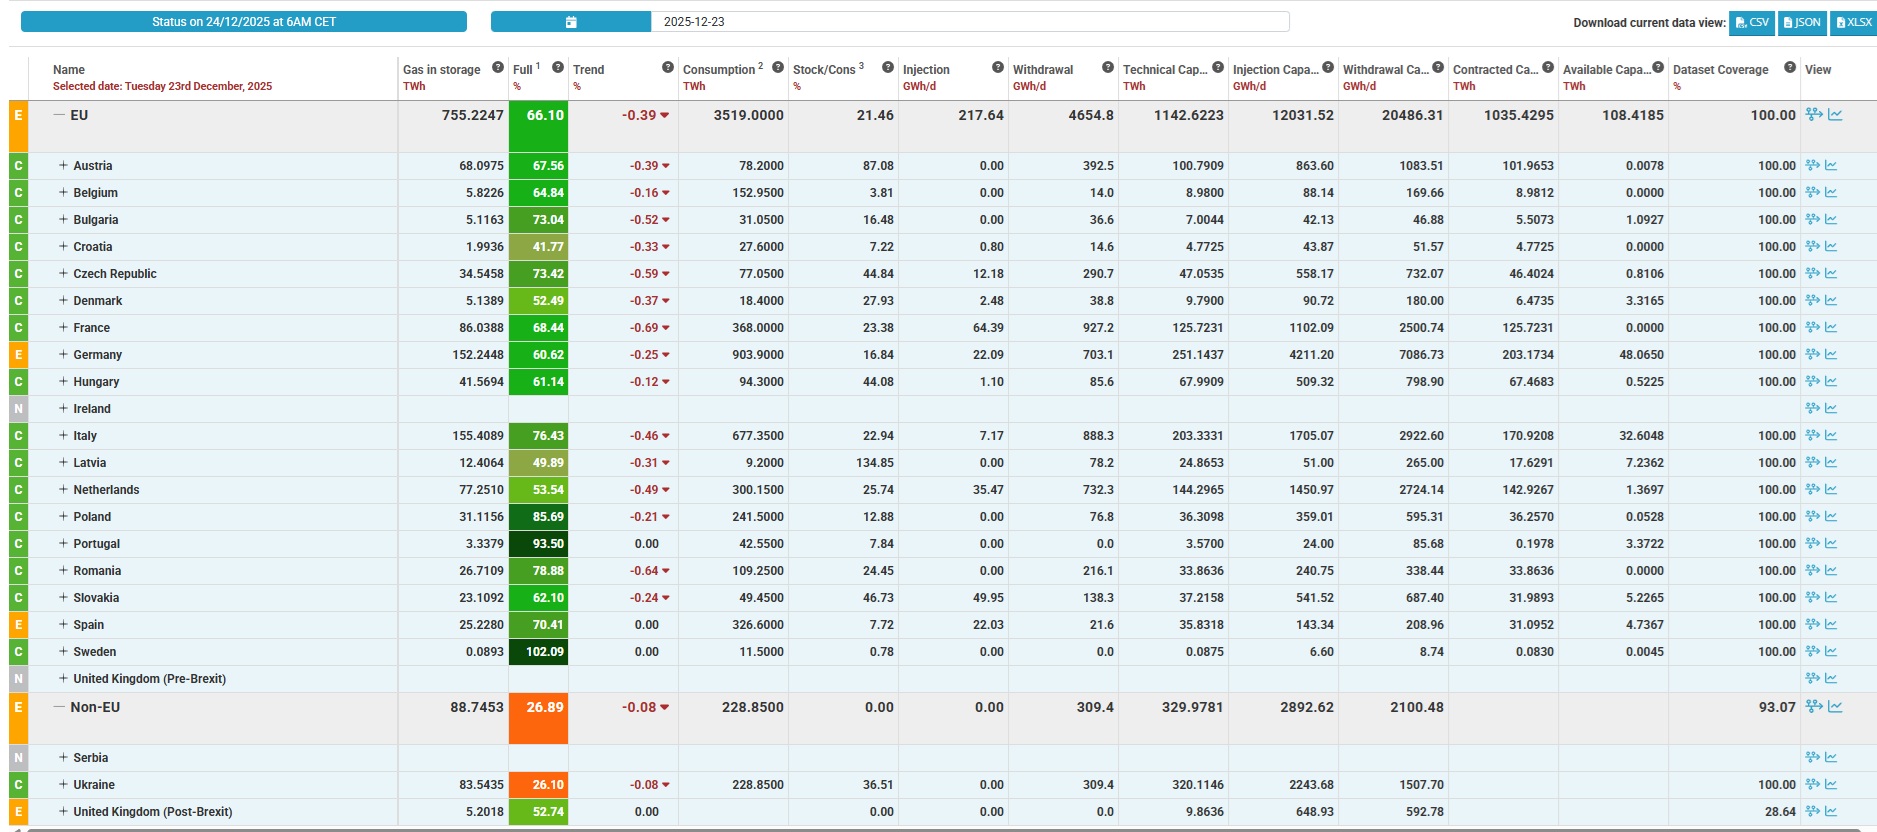
Task: Expand the France row
Action: tap(63, 328)
